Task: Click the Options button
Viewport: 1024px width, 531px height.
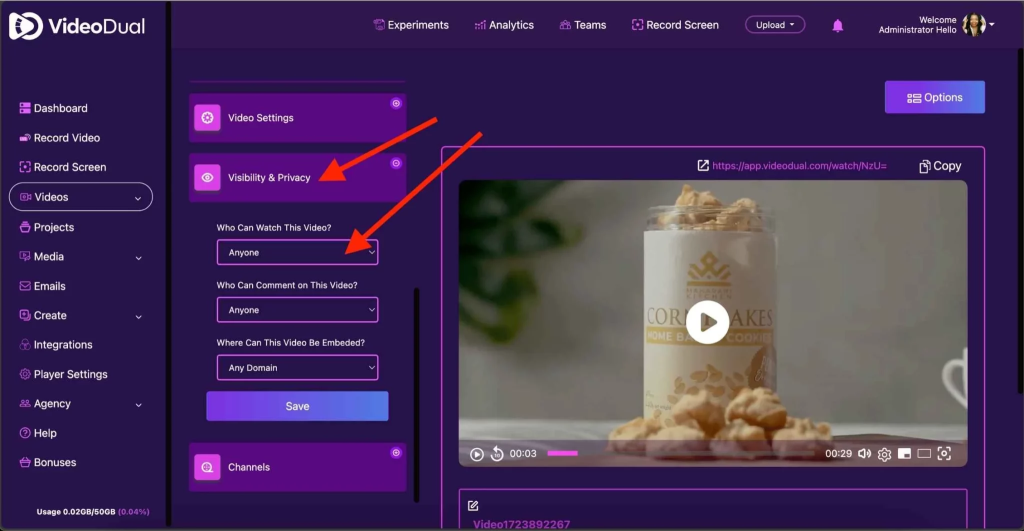Action: point(934,97)
